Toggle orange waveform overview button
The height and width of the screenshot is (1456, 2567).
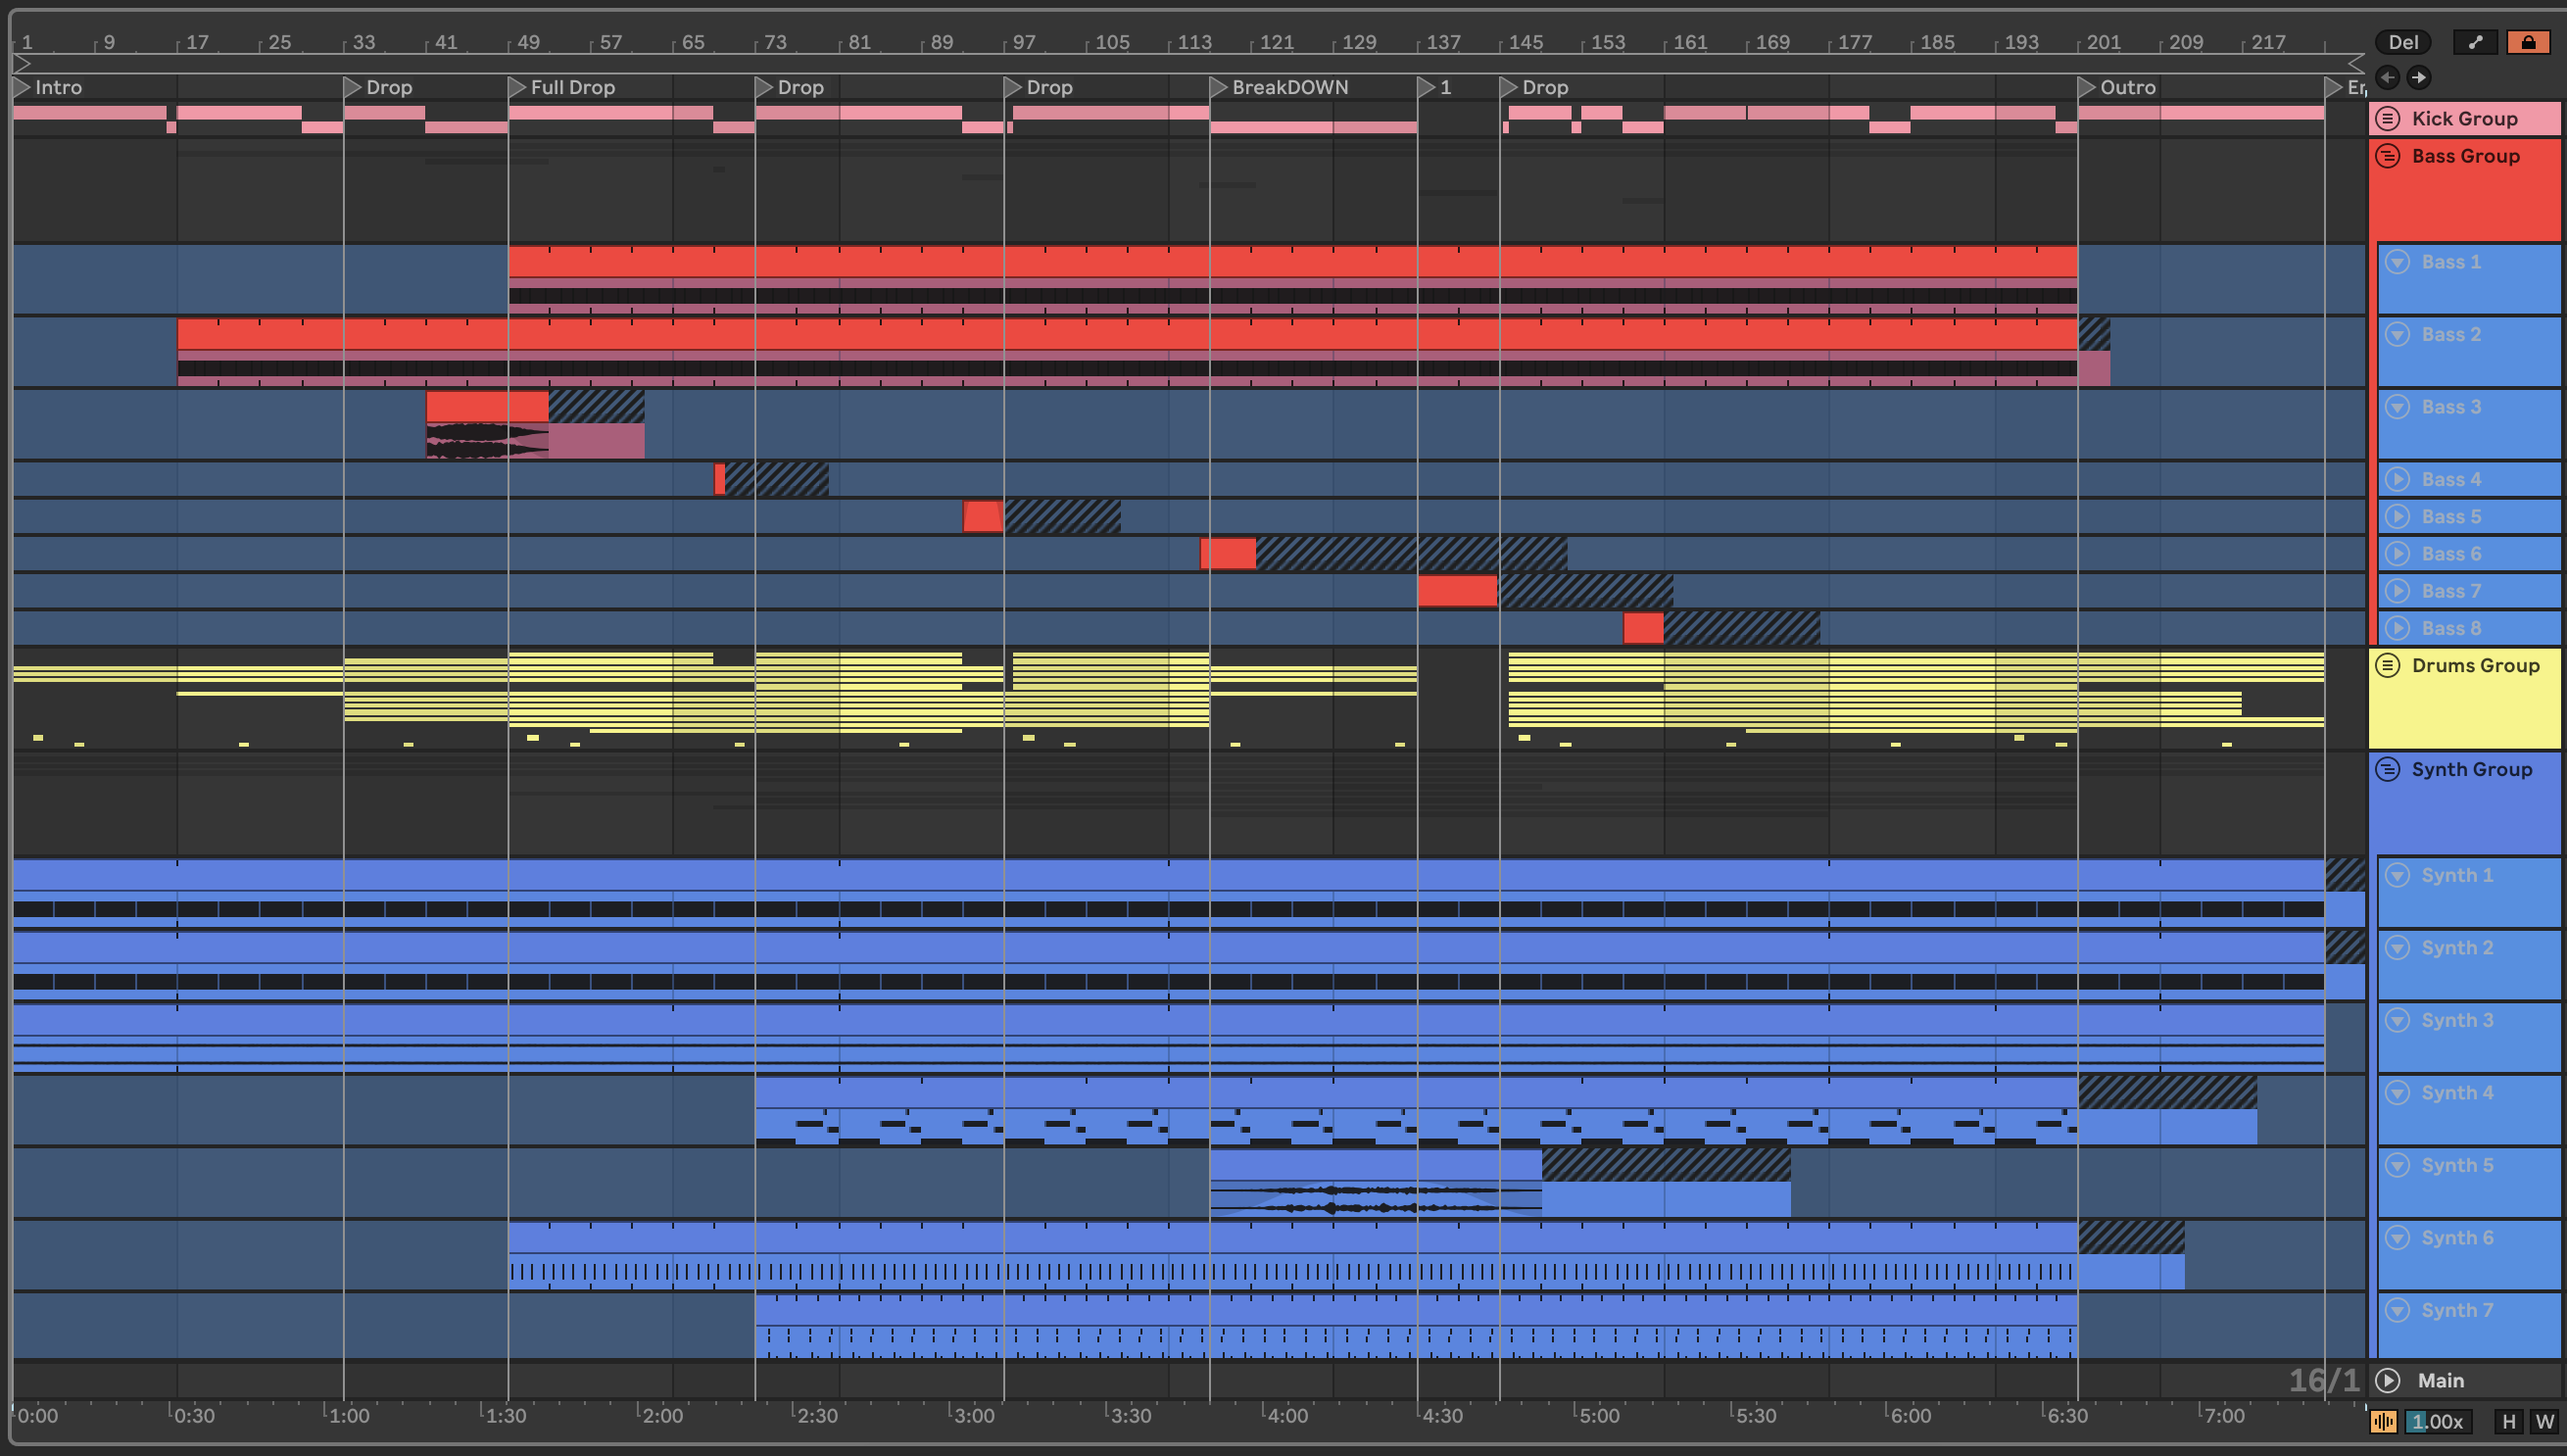coord(2383,1421)
